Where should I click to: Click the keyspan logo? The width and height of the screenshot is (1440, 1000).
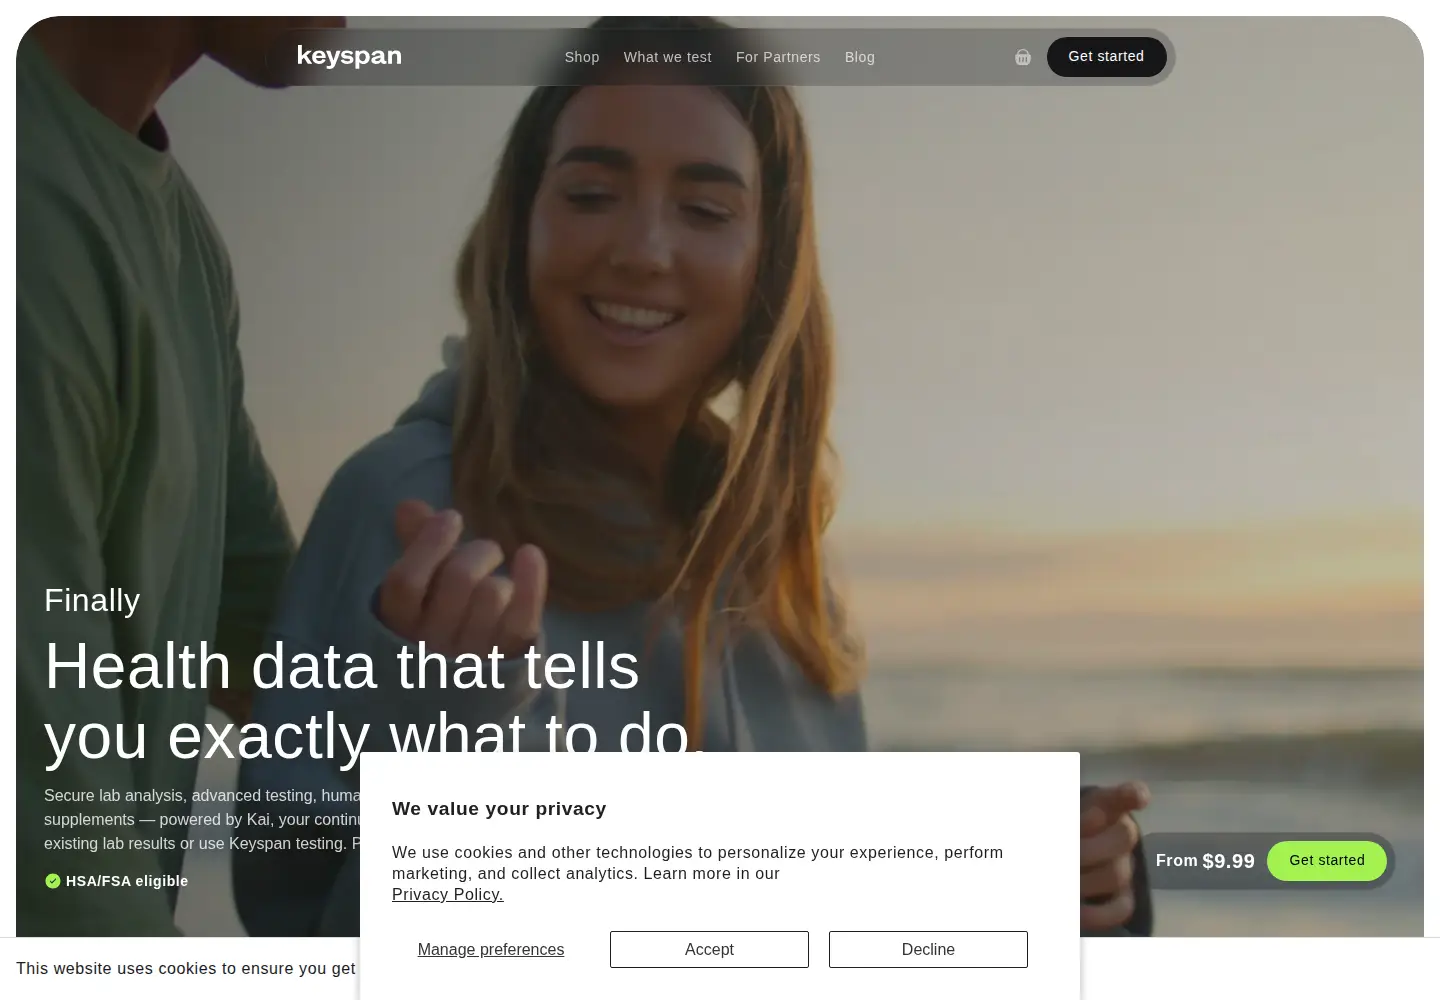click(x=349, y=56)
